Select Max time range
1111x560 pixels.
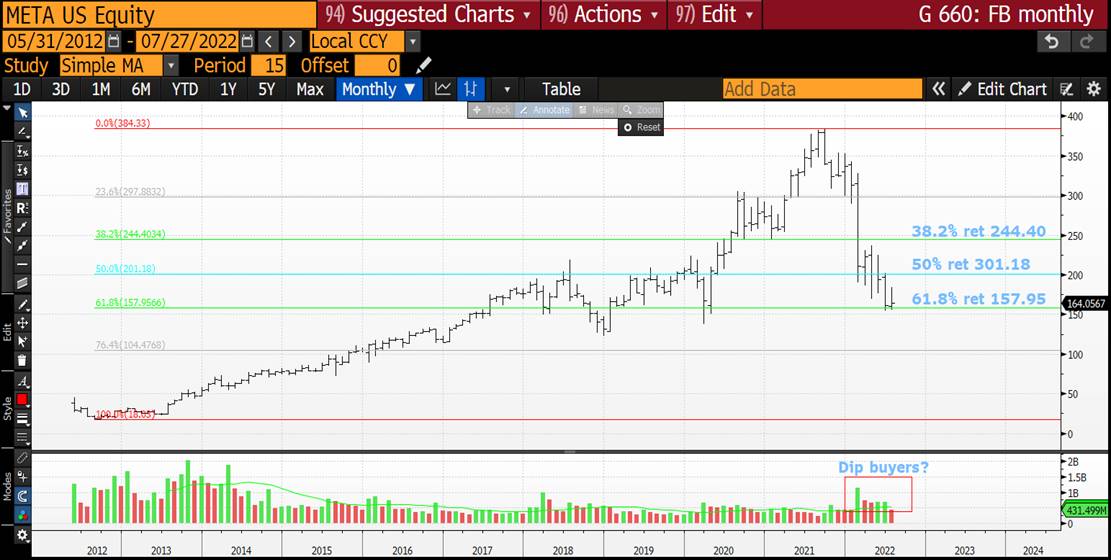pyautogui.click(x=310, y=89)
